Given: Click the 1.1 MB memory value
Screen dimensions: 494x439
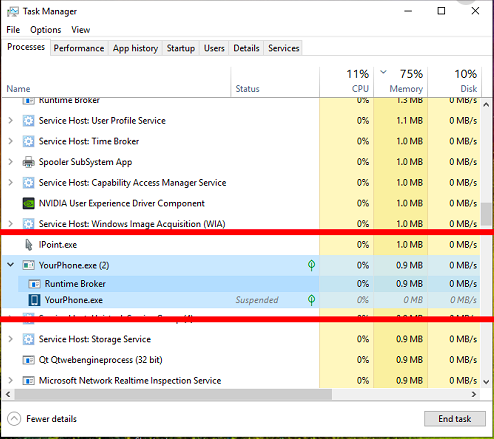Looking at the screenshot, I should (x=409, y=121).
